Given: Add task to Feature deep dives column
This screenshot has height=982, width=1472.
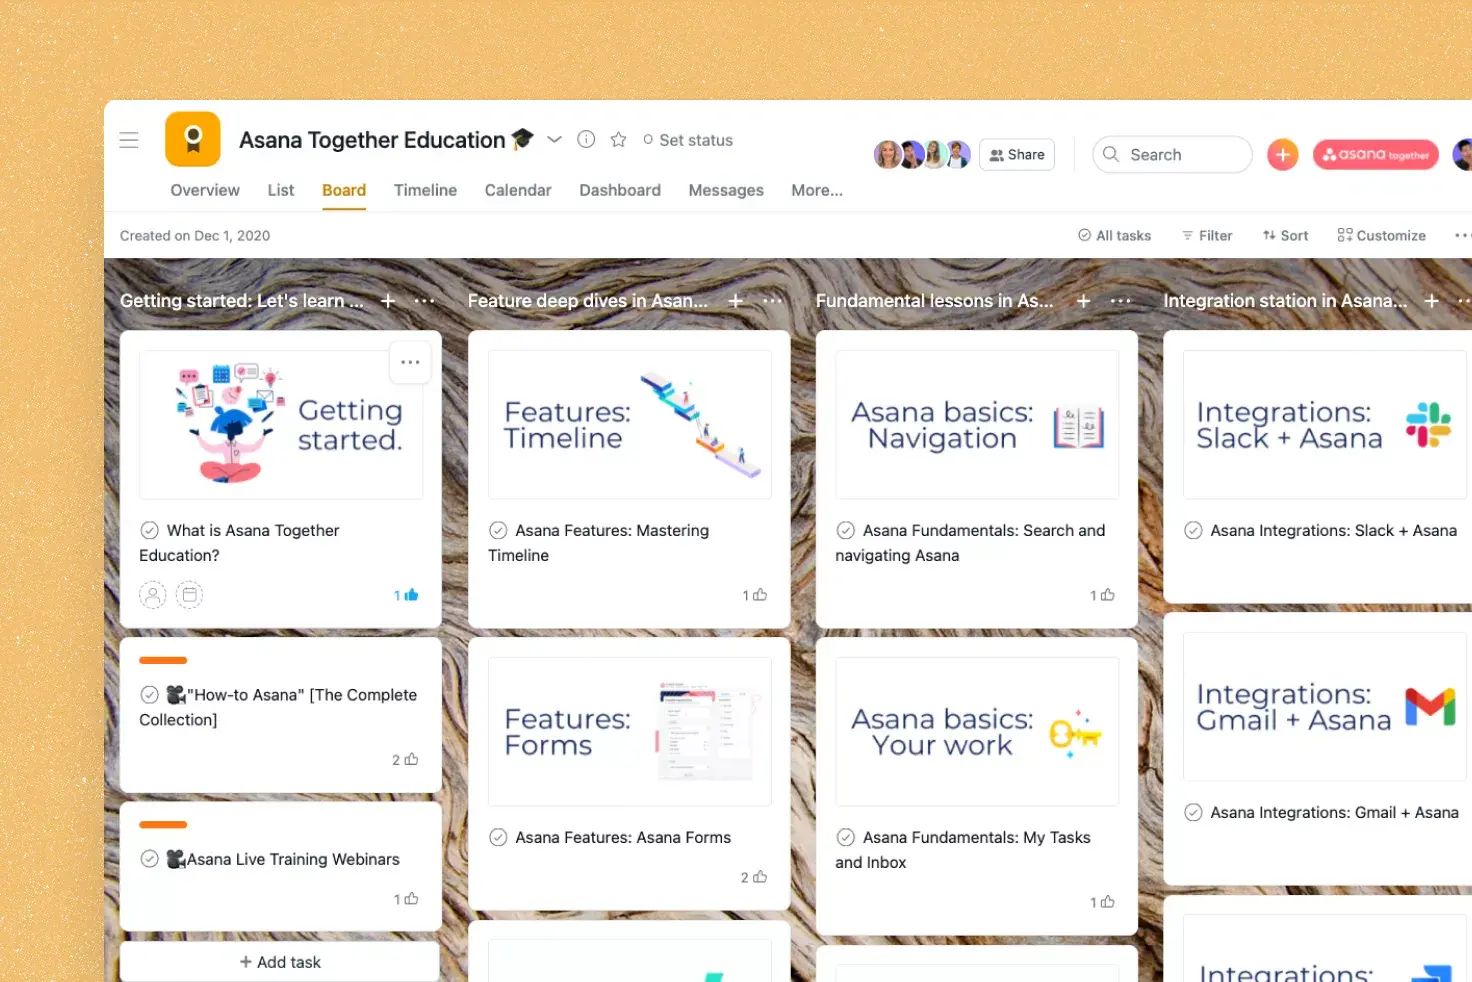Looking at the screenshot, I should [x=735, y=300].
